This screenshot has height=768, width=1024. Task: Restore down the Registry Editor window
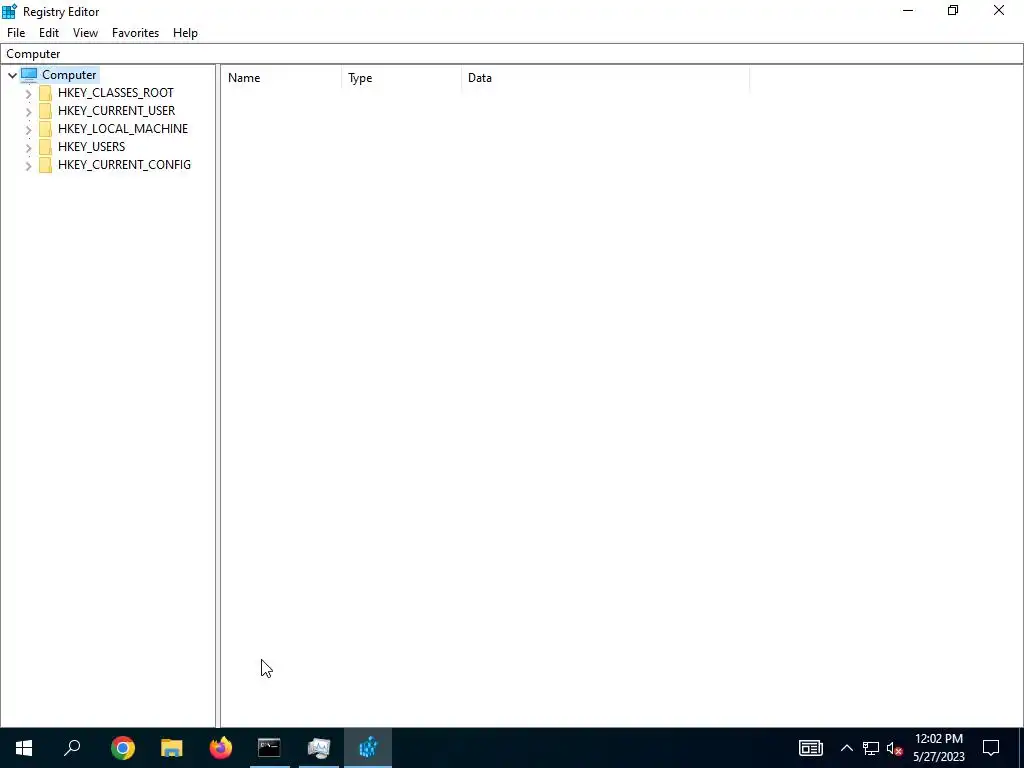point(953,10)
